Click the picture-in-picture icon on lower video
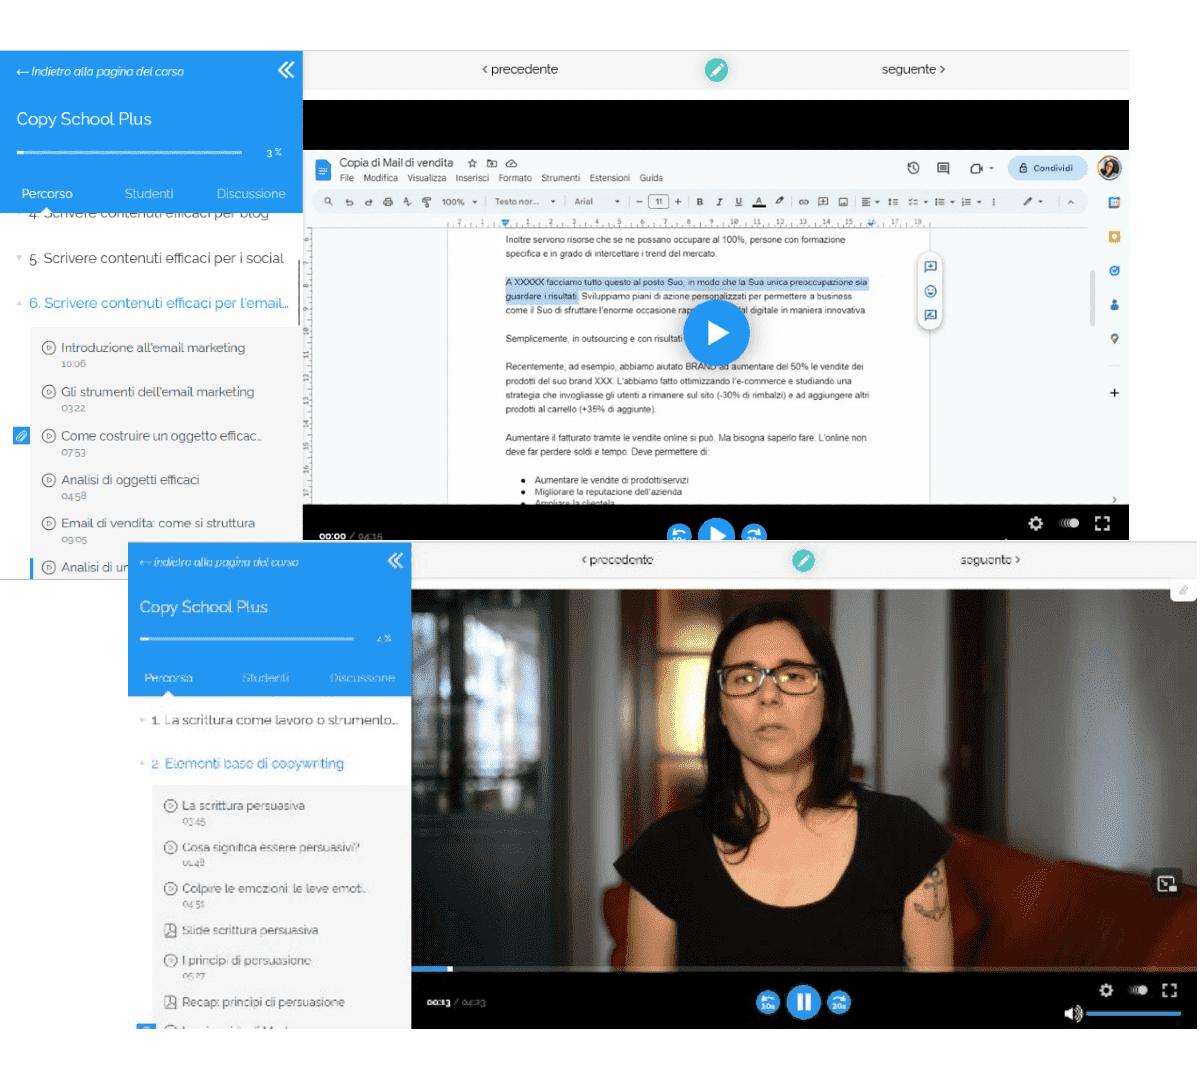The height and width of the screenshot is (1080, 1200). tap(1167, 883)
